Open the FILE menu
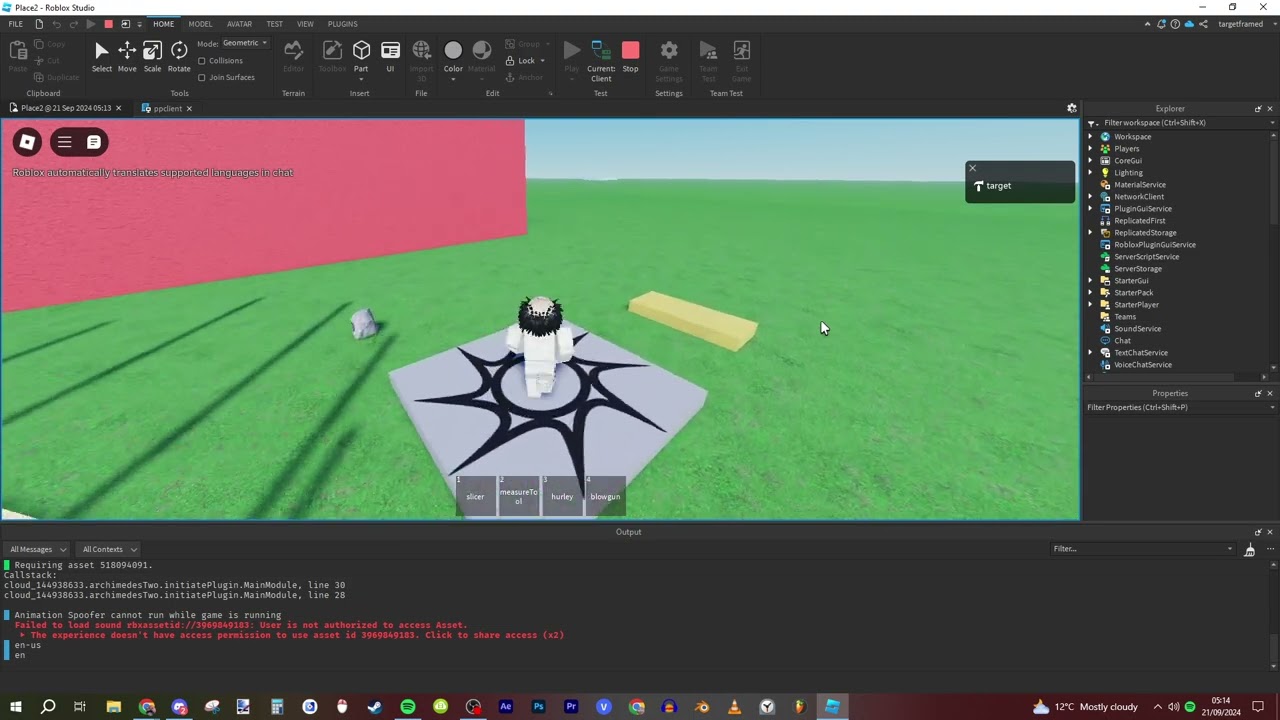The width and height of the screenshot is (1280, 720). [15, 24]
